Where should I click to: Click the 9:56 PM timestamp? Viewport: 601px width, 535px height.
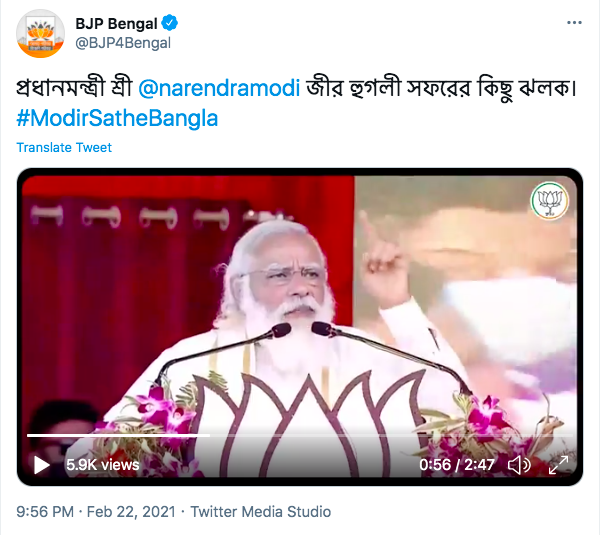(x=45, y=512)
